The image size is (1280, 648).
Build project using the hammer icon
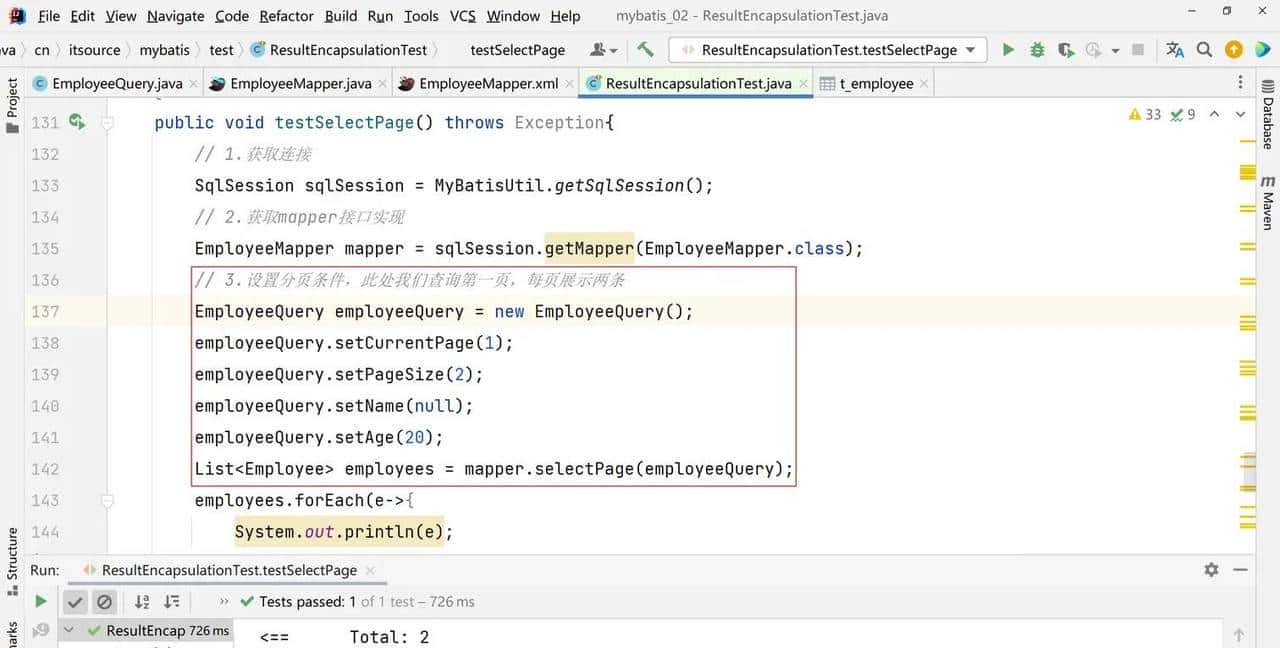click(645, 50)
